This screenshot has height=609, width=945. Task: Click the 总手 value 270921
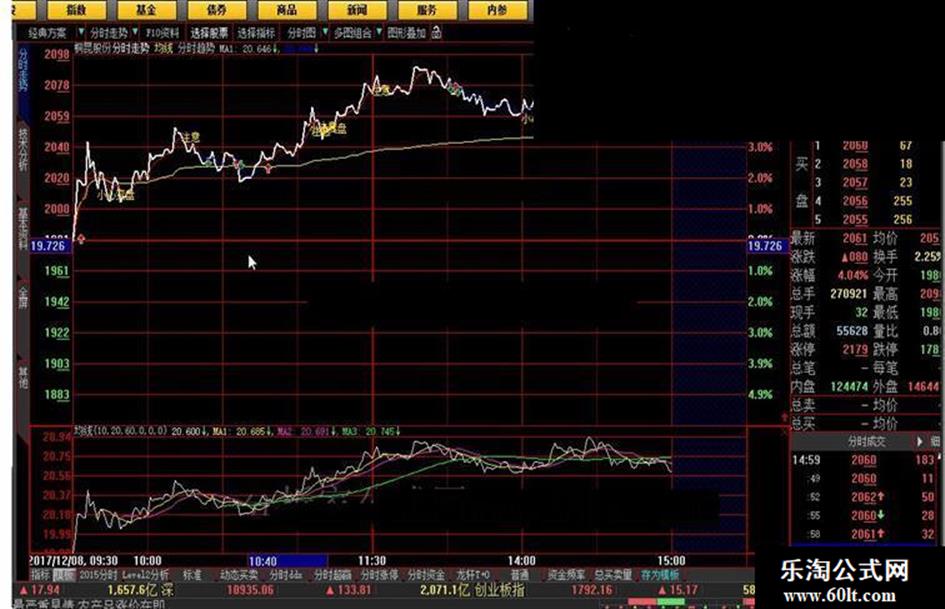849,294
